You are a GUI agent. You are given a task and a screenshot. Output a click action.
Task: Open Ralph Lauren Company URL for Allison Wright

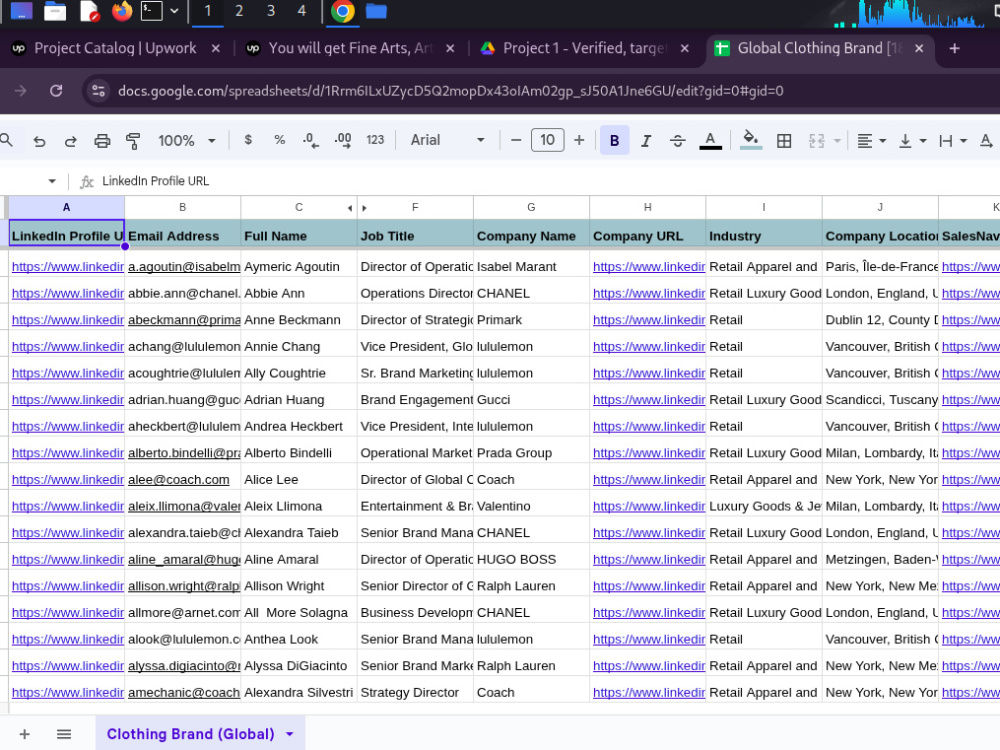649,586
